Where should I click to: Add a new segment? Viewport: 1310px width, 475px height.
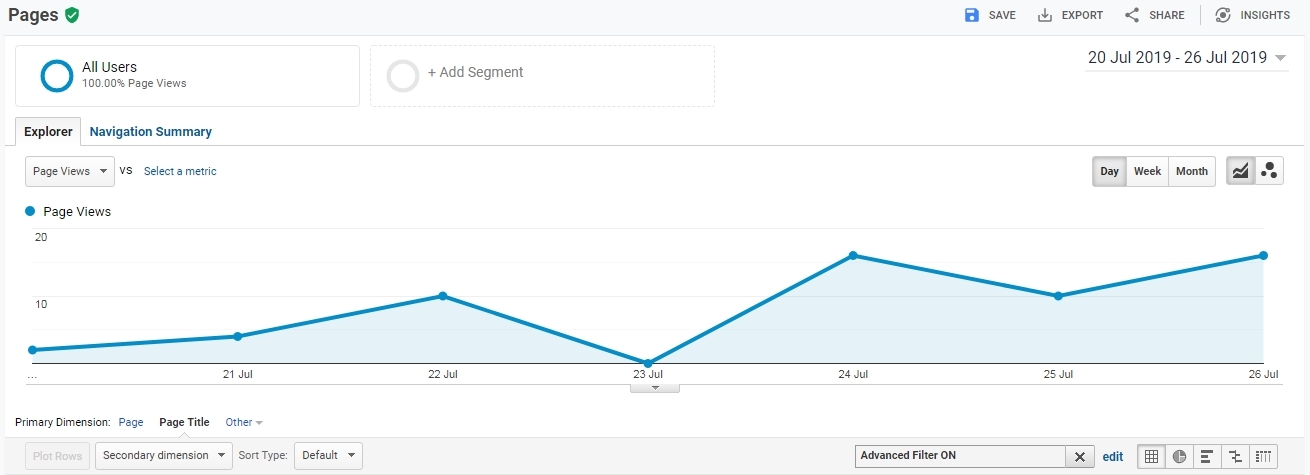pos(542,75)
